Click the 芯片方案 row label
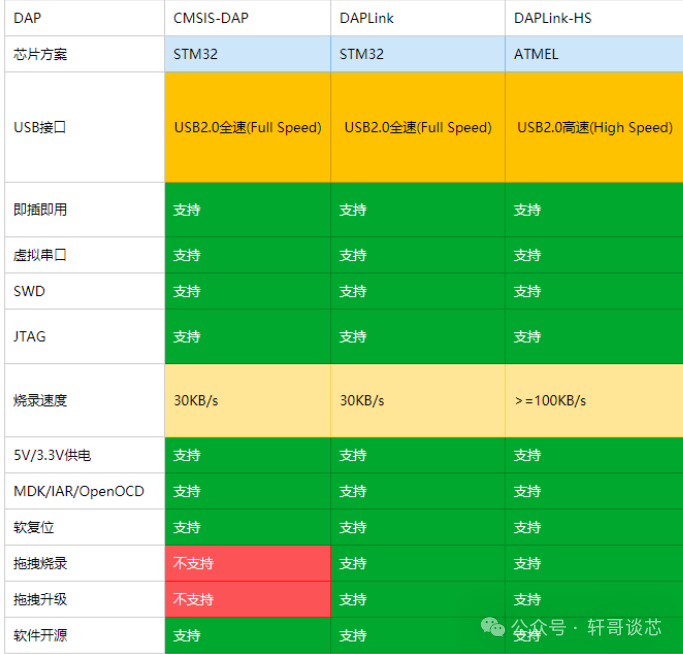 [x=85, y=54]
